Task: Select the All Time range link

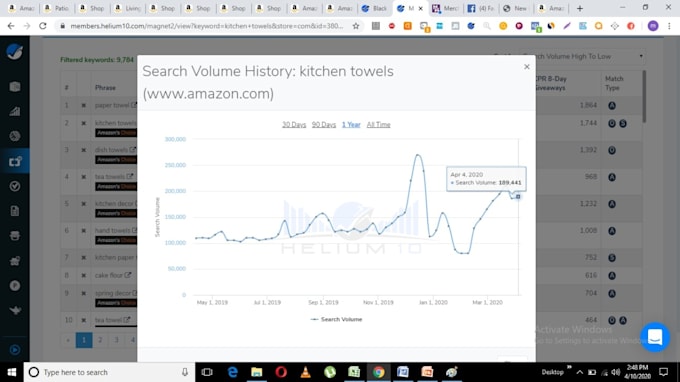Action: (x=379, y=125)
